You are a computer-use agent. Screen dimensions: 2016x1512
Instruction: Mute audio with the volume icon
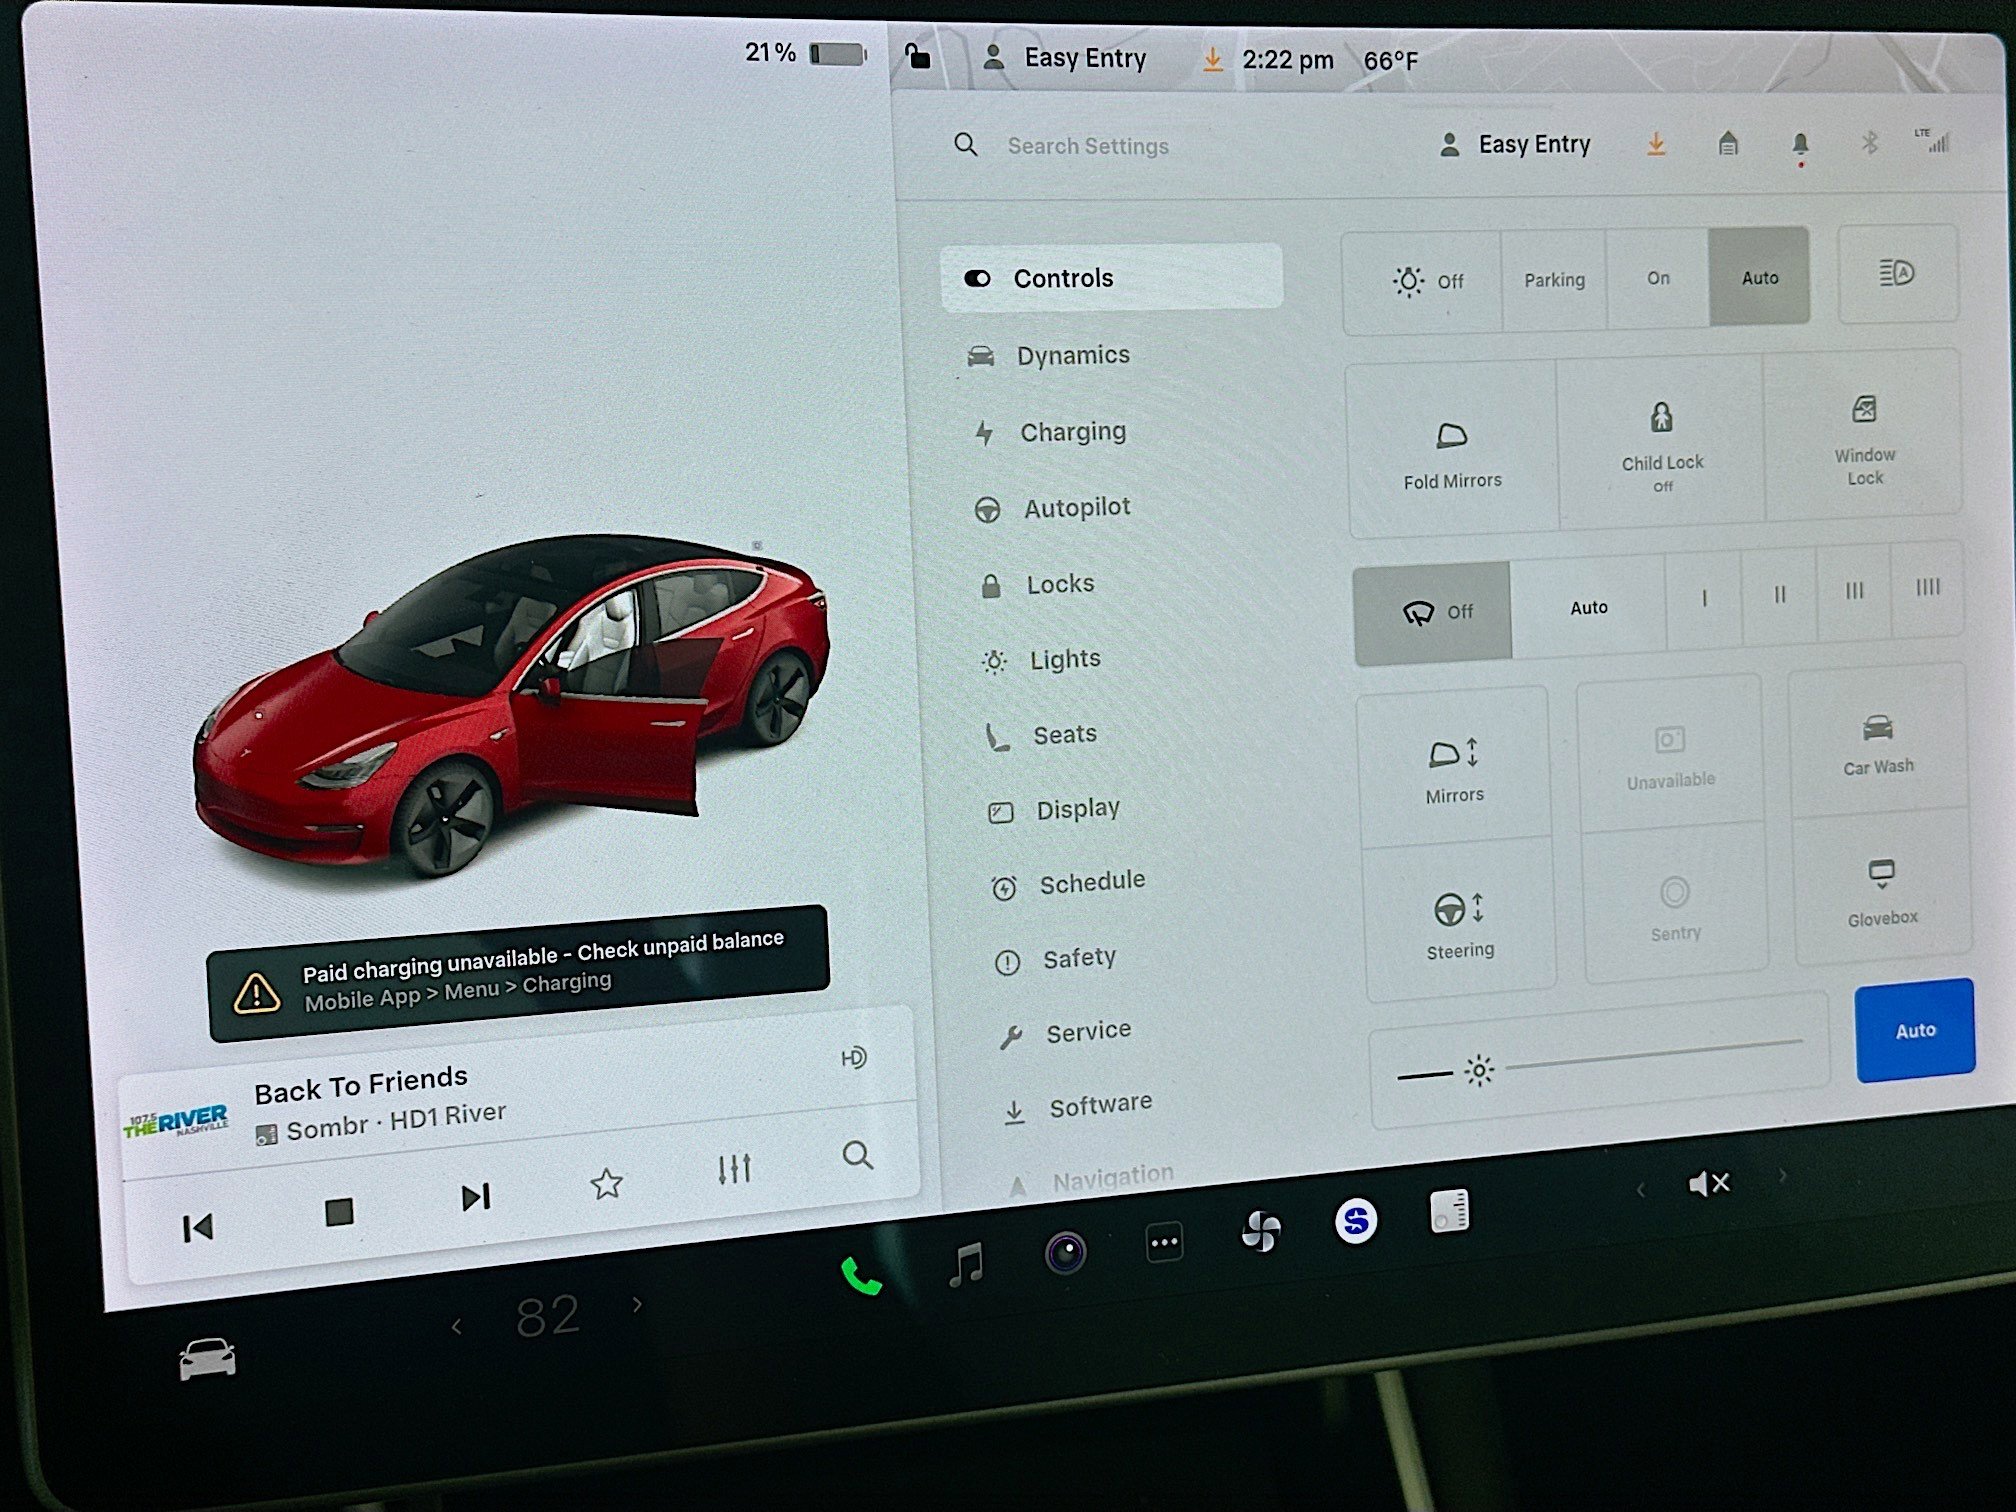click(x=1710, y=1182)
